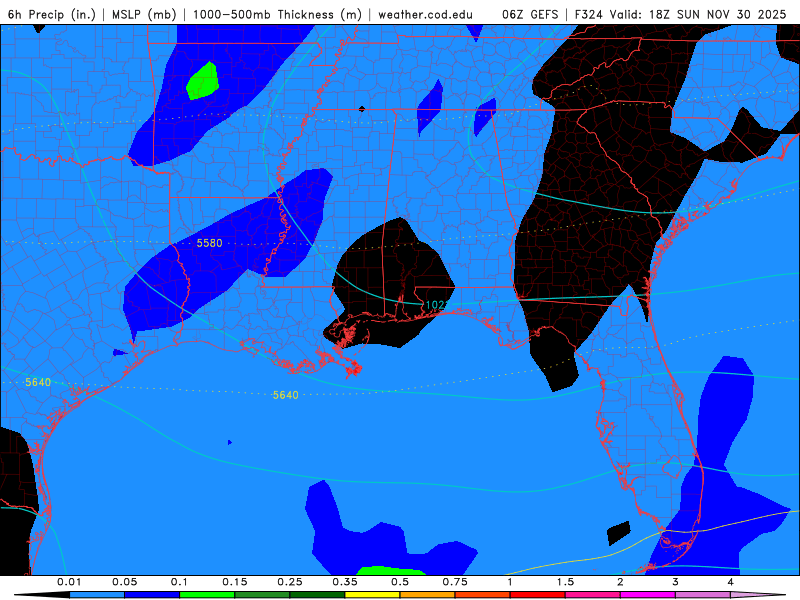The height and width of the screenshot is (600, 800).
Task: Click the legend value 3
Action: [676, 582]
